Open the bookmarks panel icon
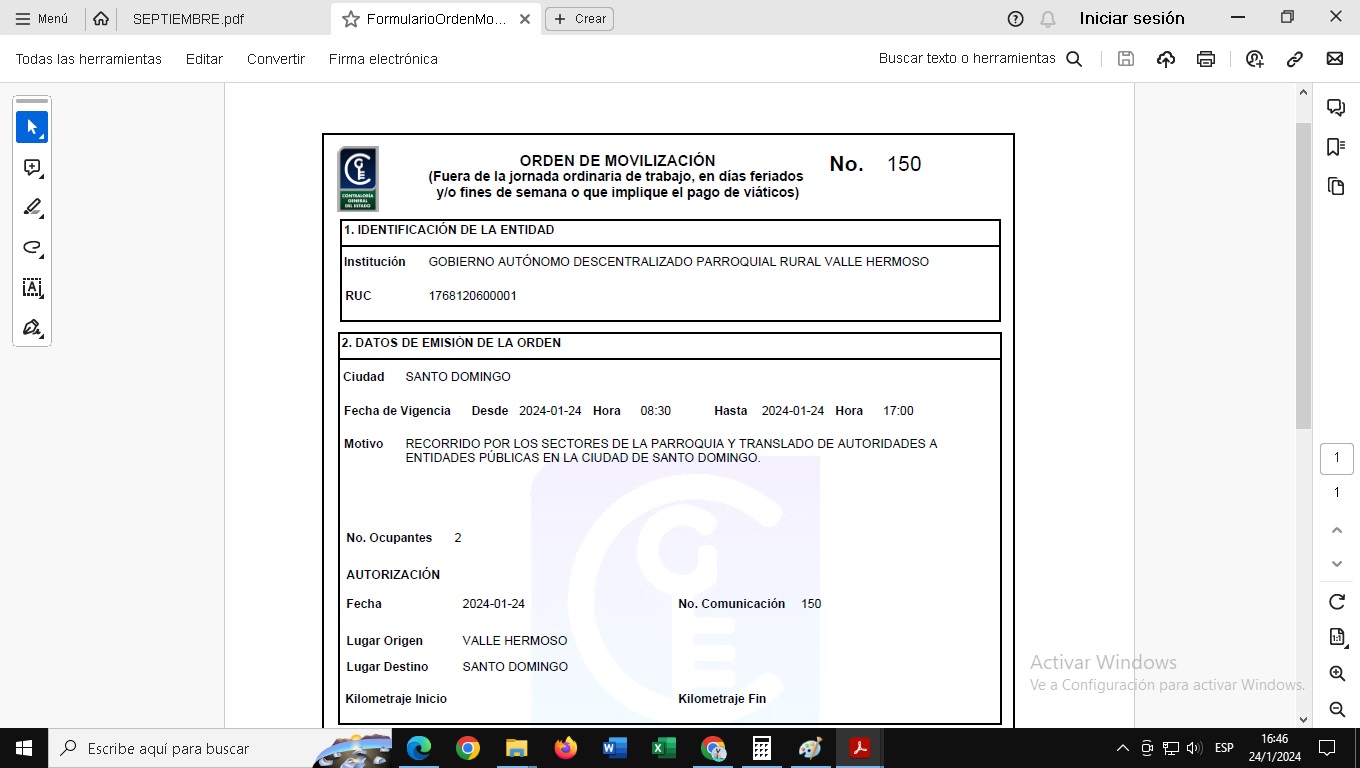This screenshot has width=1360, height=768. coord(1335,147)
